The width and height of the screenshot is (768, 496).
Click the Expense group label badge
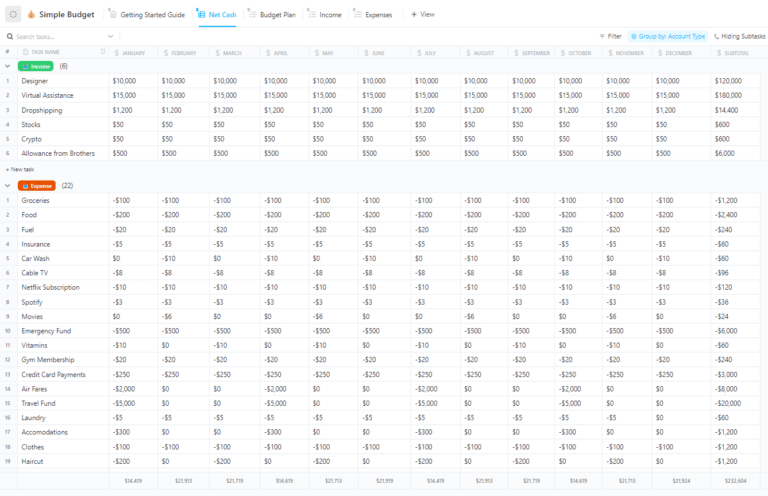(37, 186)
